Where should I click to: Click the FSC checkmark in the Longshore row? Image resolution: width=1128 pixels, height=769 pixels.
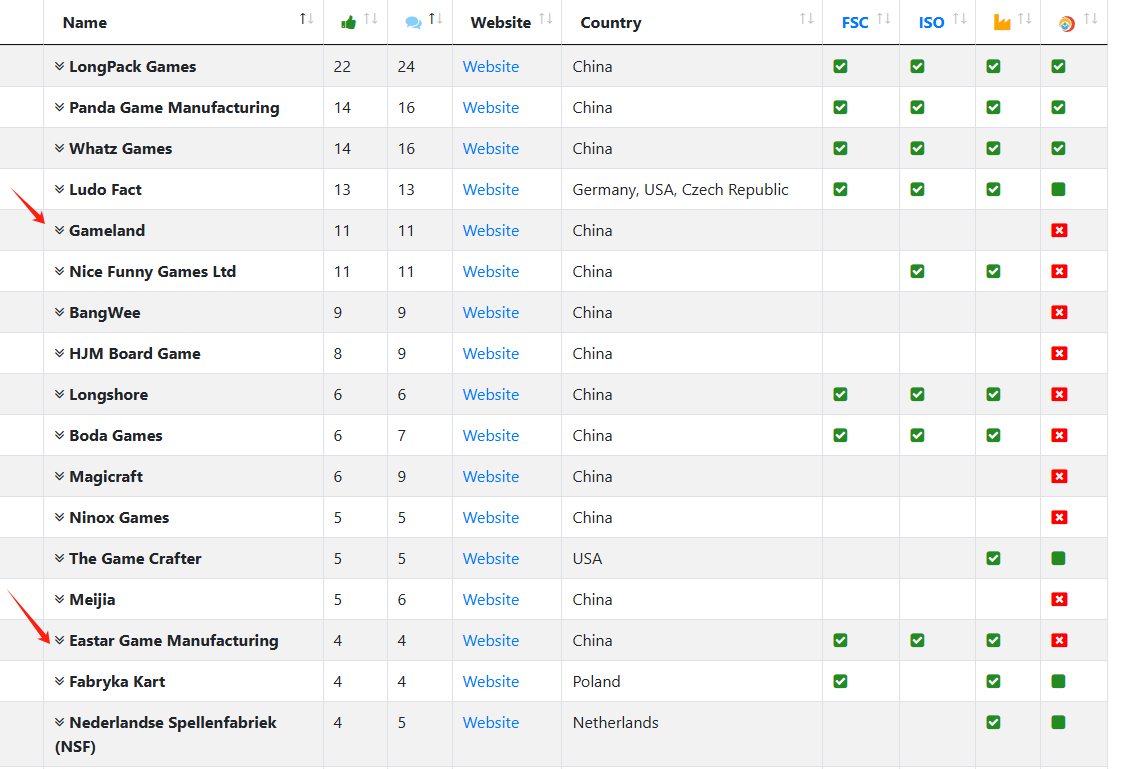[x=840, y=394]
